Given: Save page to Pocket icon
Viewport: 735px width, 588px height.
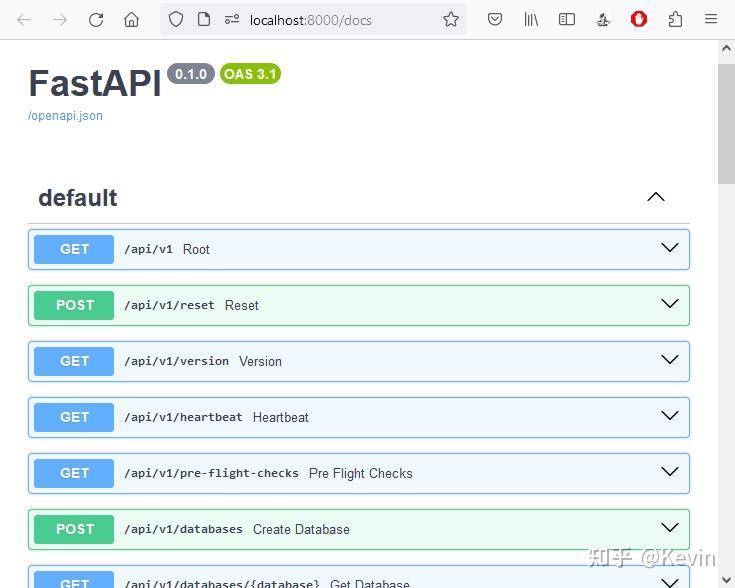Looking at the screenshot, I should (495, 19).
